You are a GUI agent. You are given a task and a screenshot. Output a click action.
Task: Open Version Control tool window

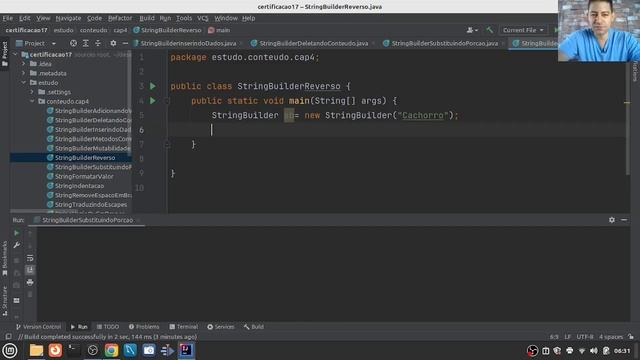point(38,327)
